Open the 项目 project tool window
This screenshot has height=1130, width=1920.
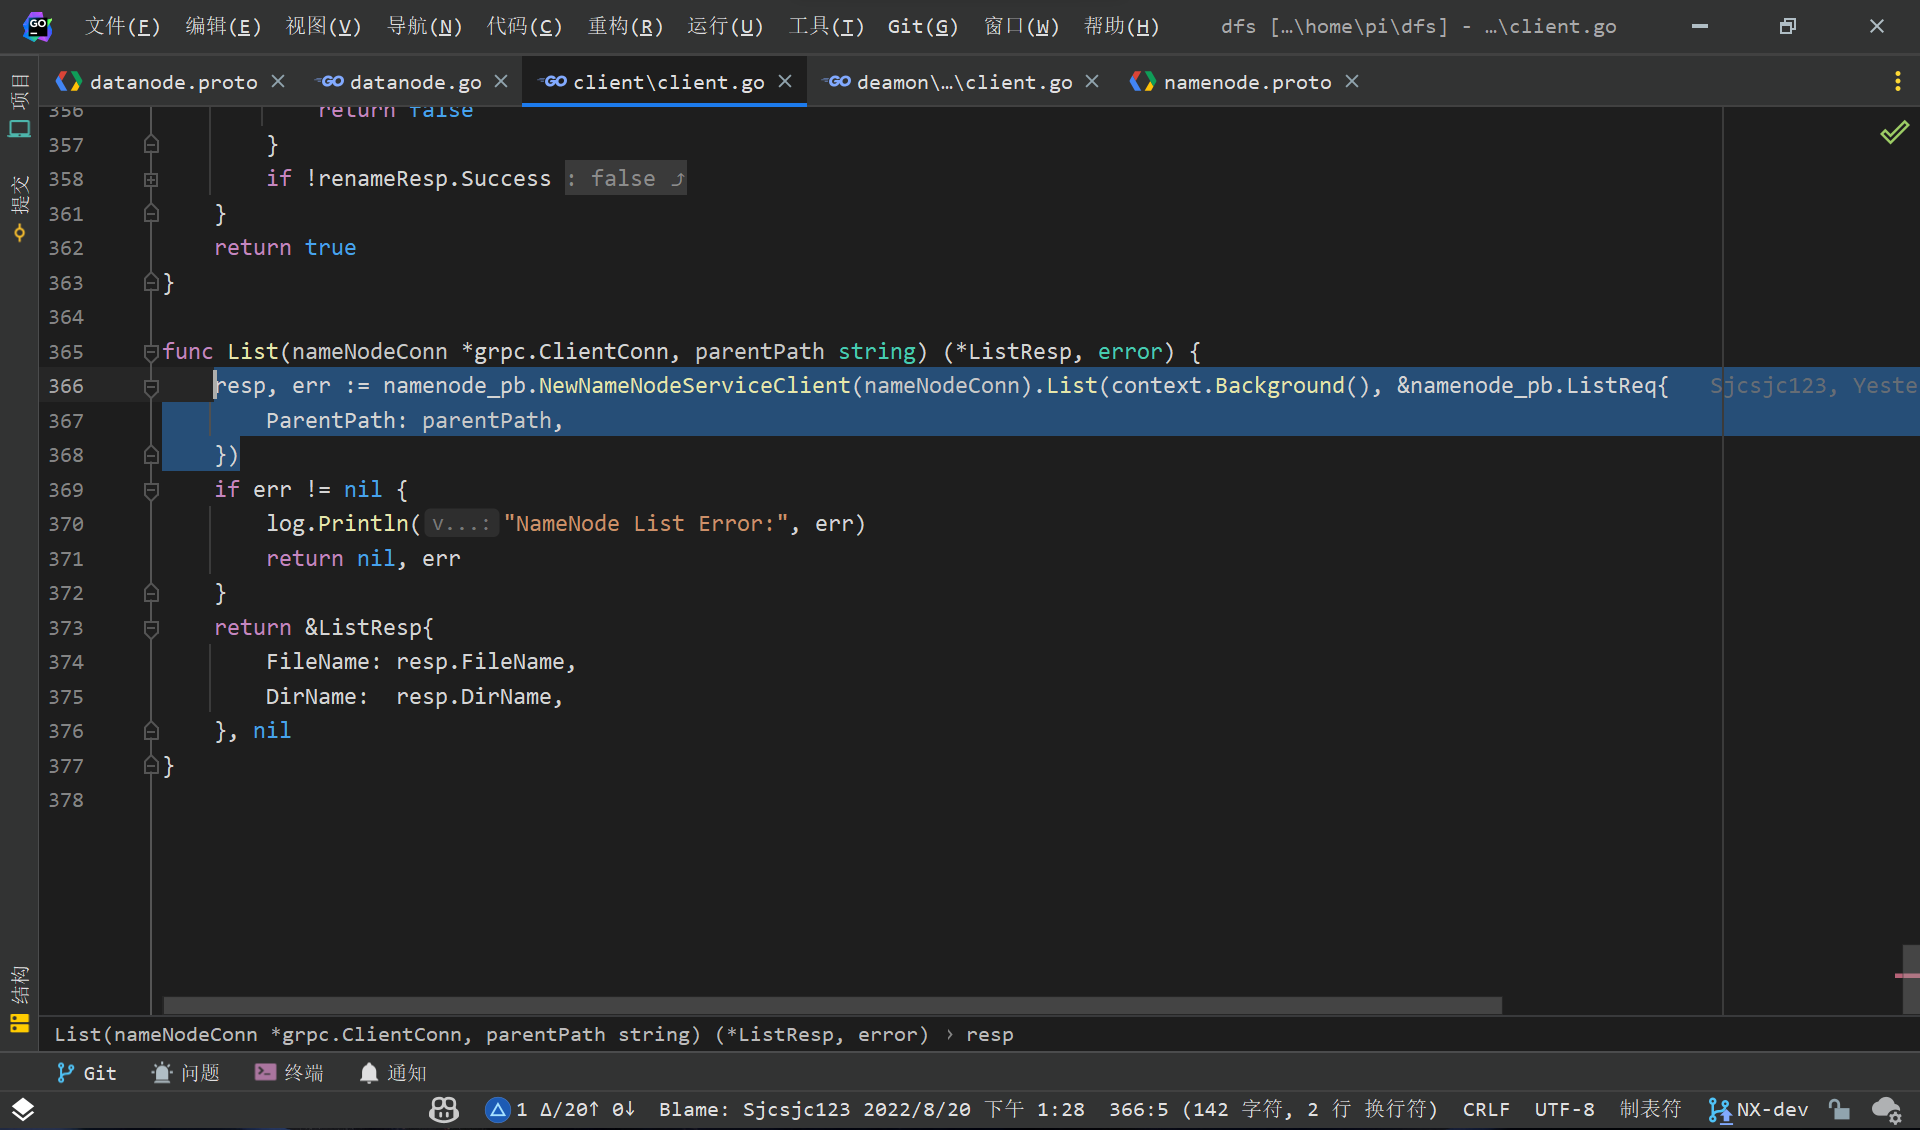19,105
